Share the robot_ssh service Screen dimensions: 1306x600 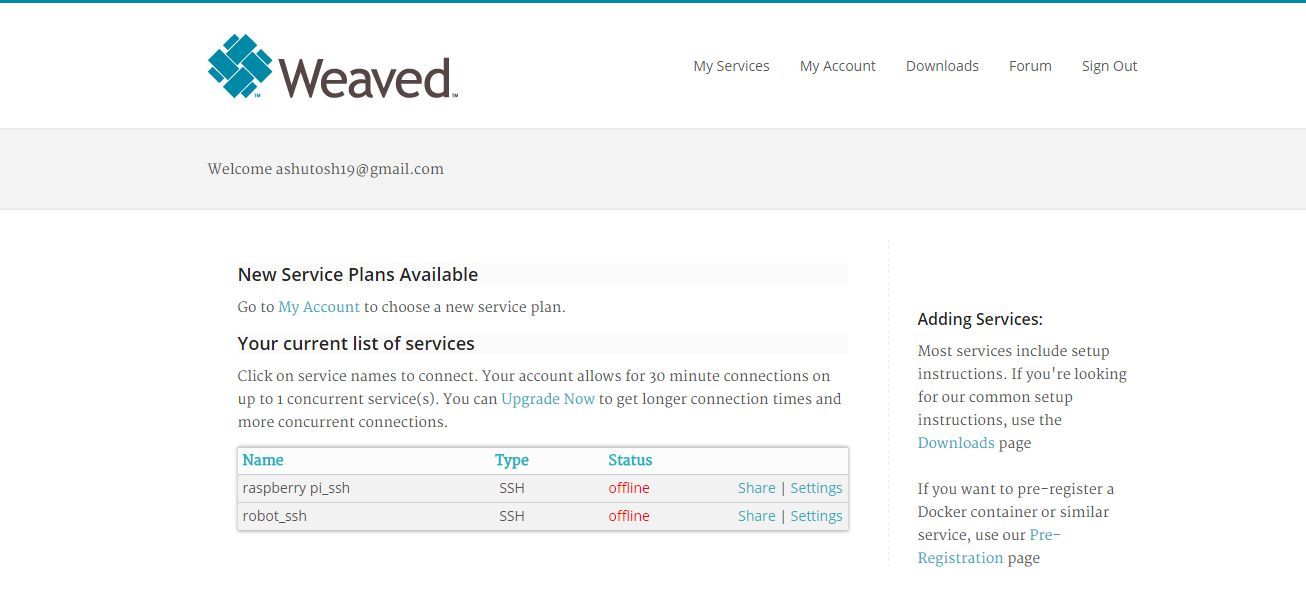(756, 516)
